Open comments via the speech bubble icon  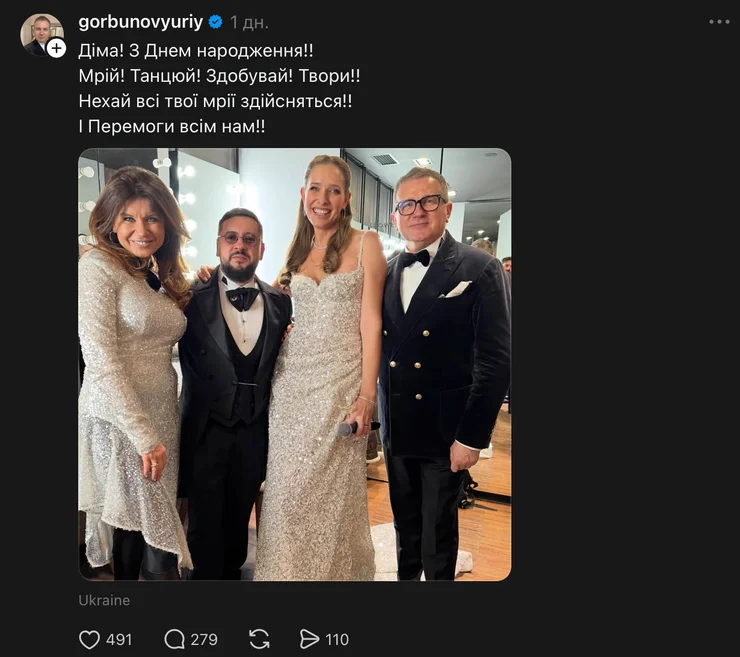(x=175, y=639)
